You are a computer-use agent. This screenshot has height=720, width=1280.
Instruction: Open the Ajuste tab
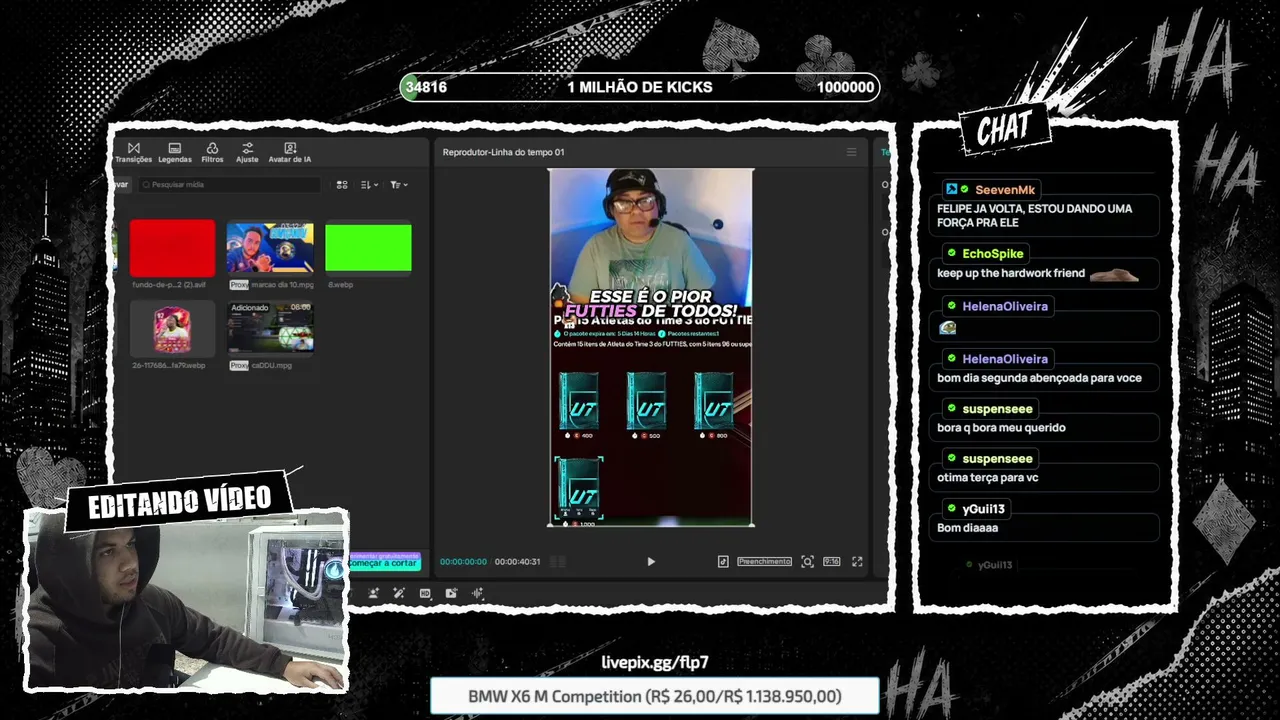(247, 152)
